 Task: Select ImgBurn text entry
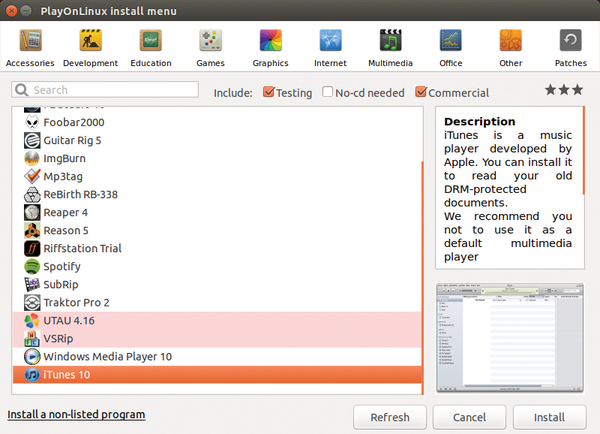point(64,158)
